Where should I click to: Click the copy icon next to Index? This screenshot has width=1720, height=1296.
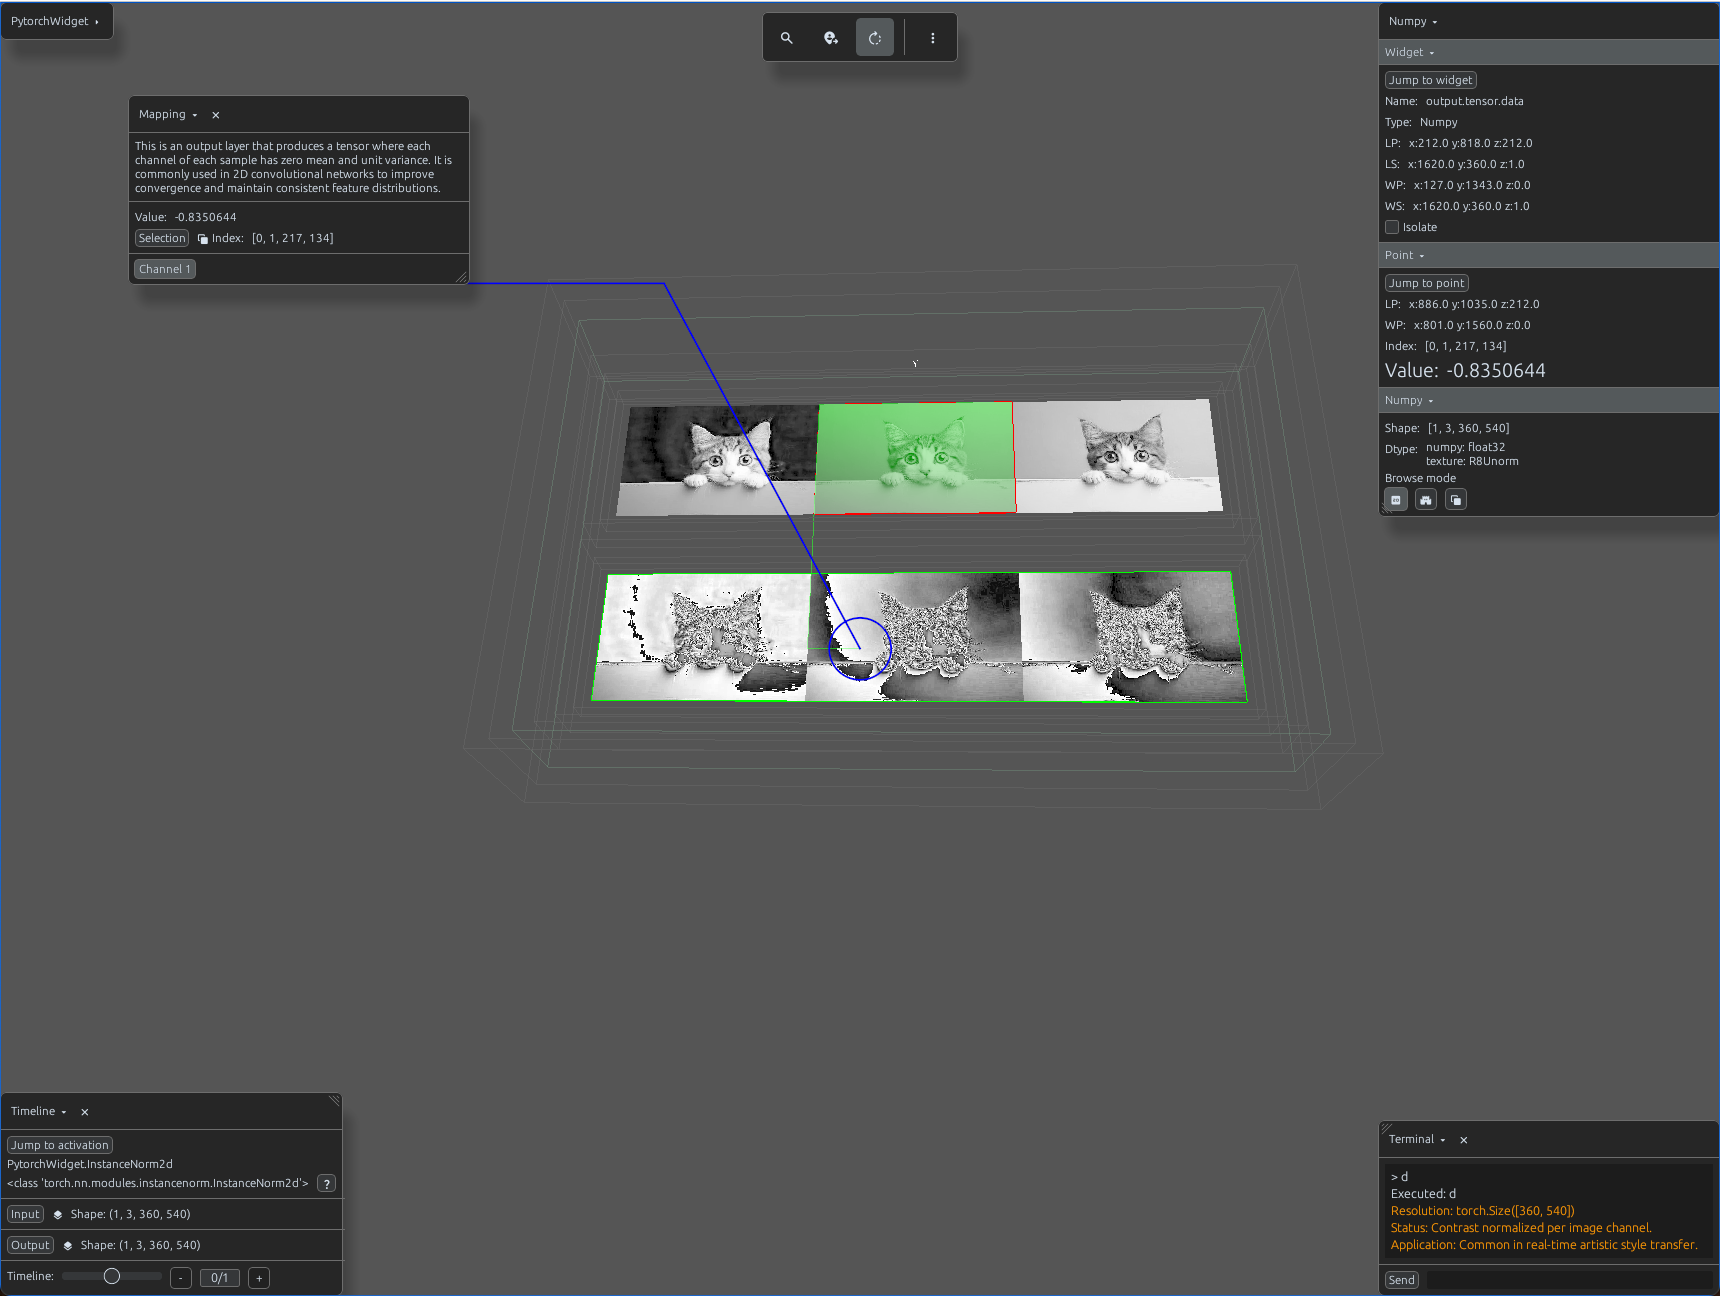[203, 239]
